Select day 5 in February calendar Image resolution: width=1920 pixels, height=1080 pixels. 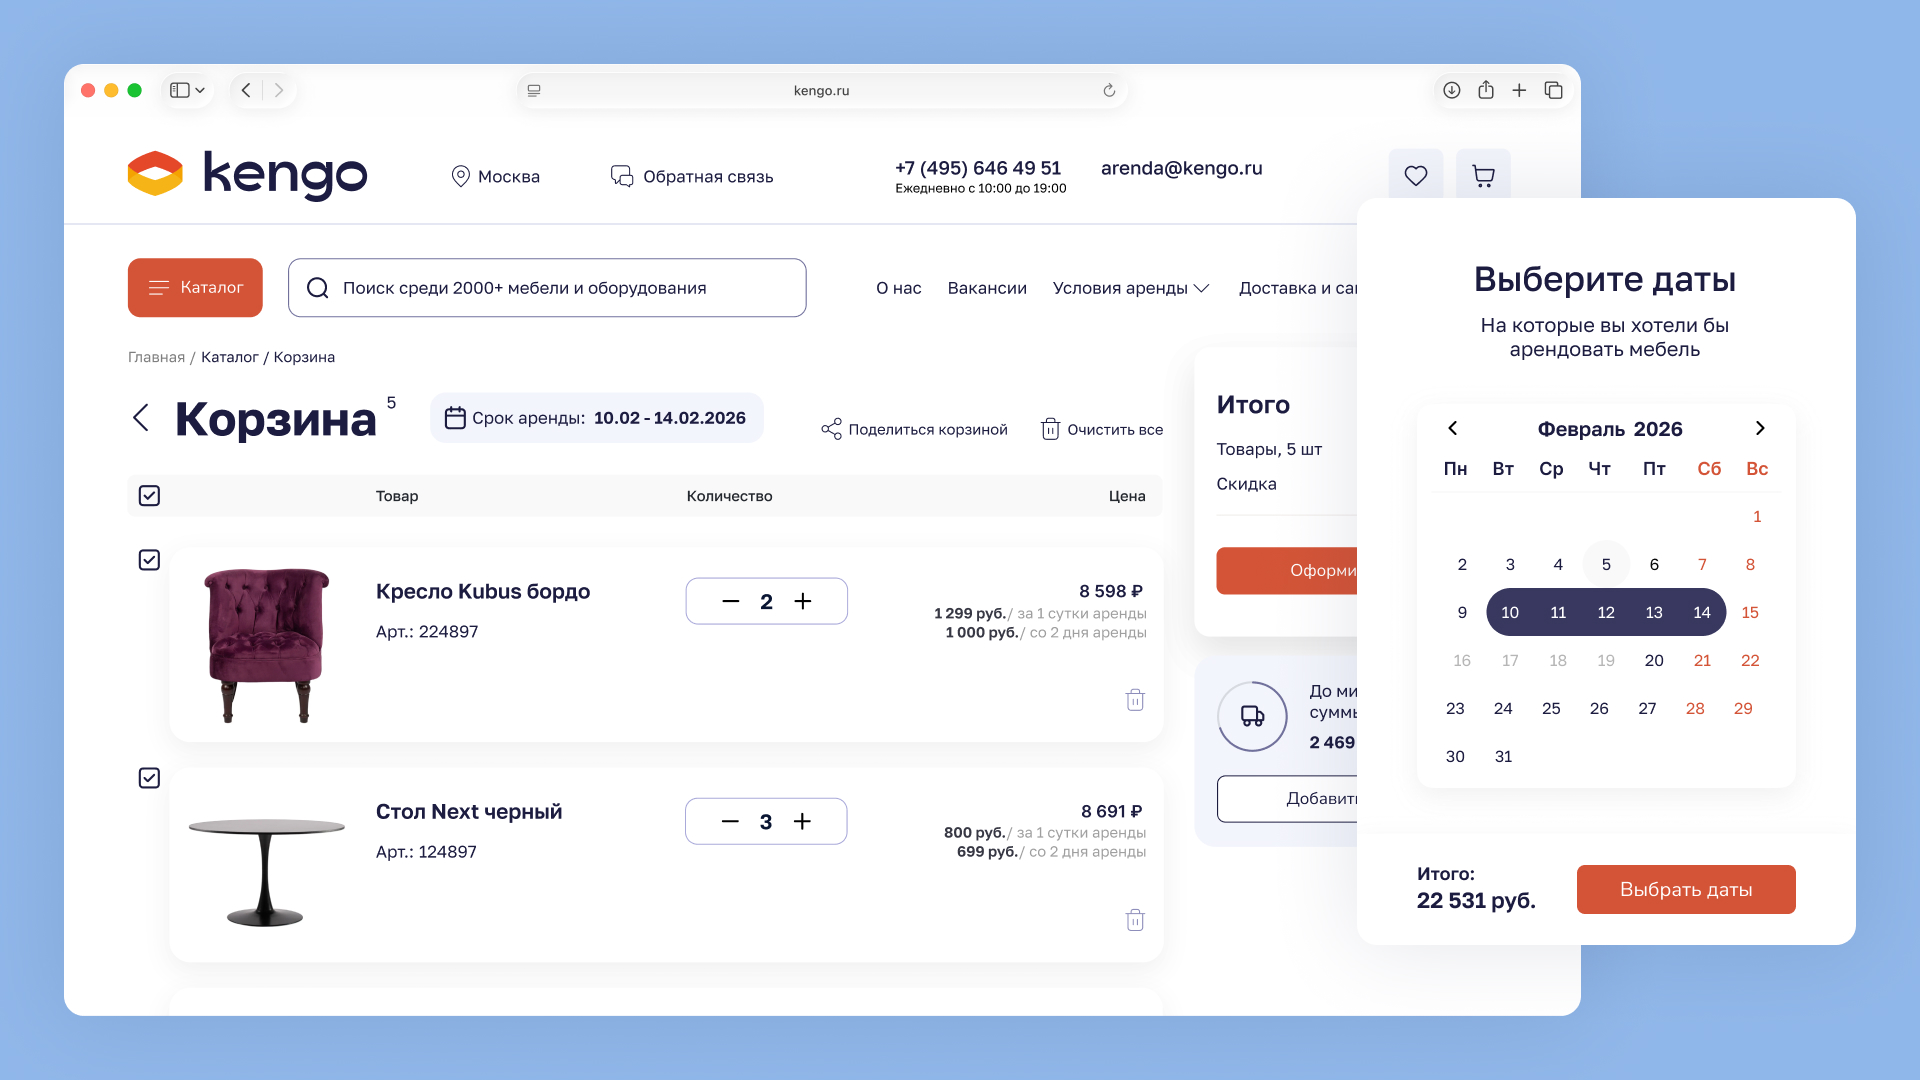[x=1606, y=564]
